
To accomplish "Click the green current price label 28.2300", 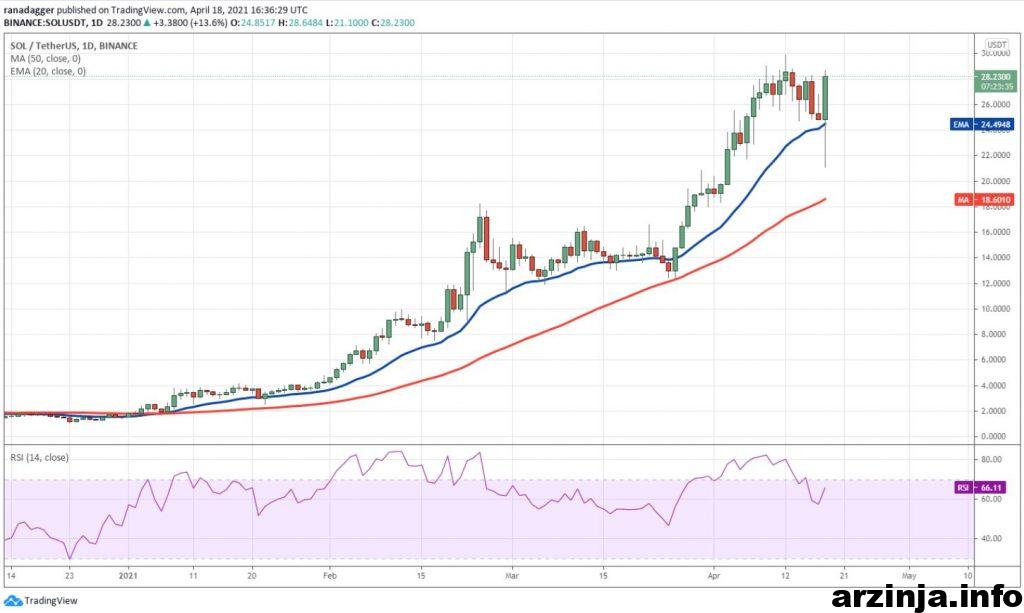I will pos(994,76).
